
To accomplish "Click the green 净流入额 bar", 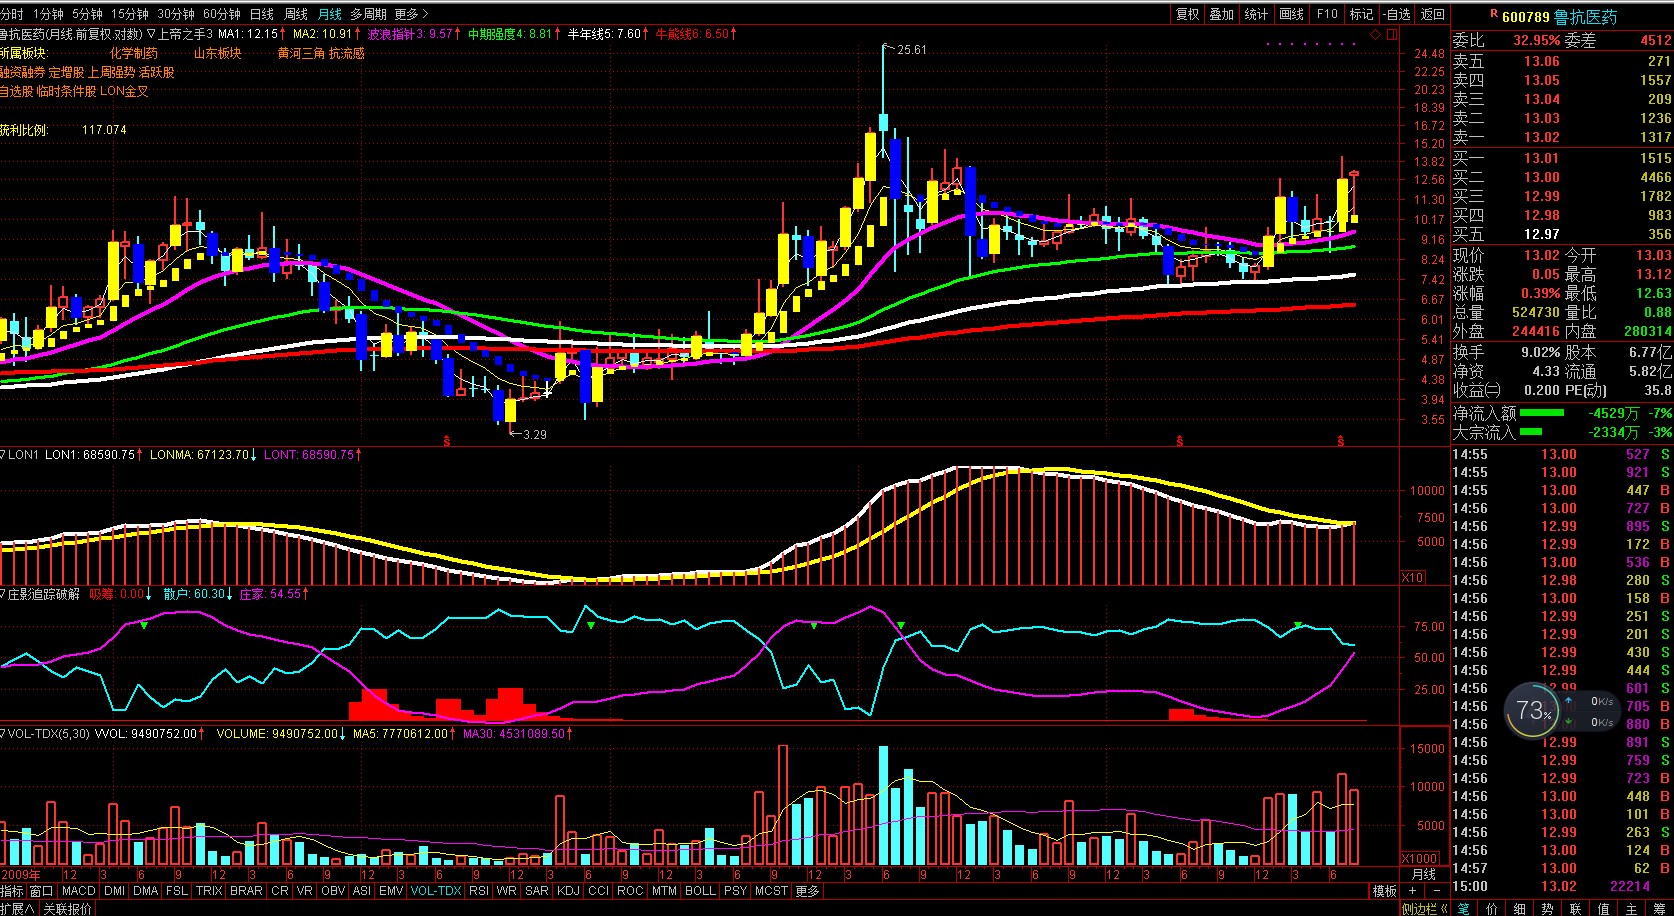I will (x=1541, y=413).
